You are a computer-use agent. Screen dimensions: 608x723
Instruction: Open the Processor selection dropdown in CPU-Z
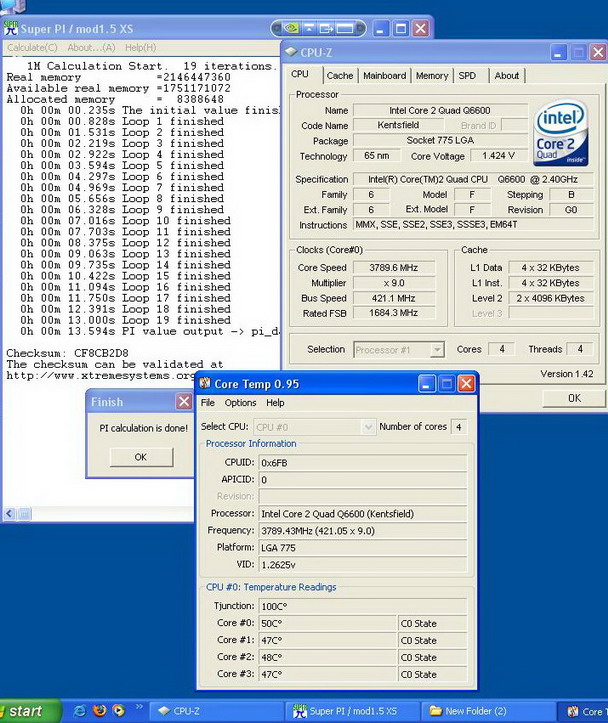[398, 349]
